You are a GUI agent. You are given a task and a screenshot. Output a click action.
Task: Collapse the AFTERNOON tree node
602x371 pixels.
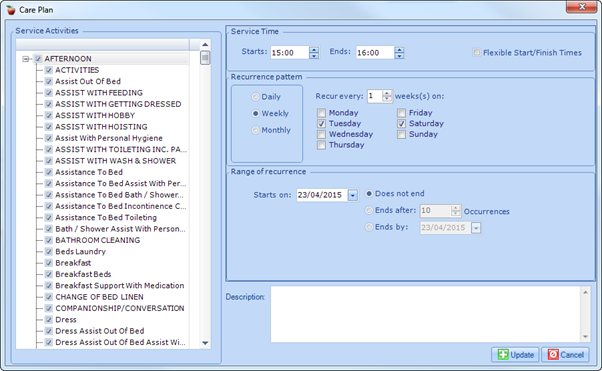tap(25, 59)
